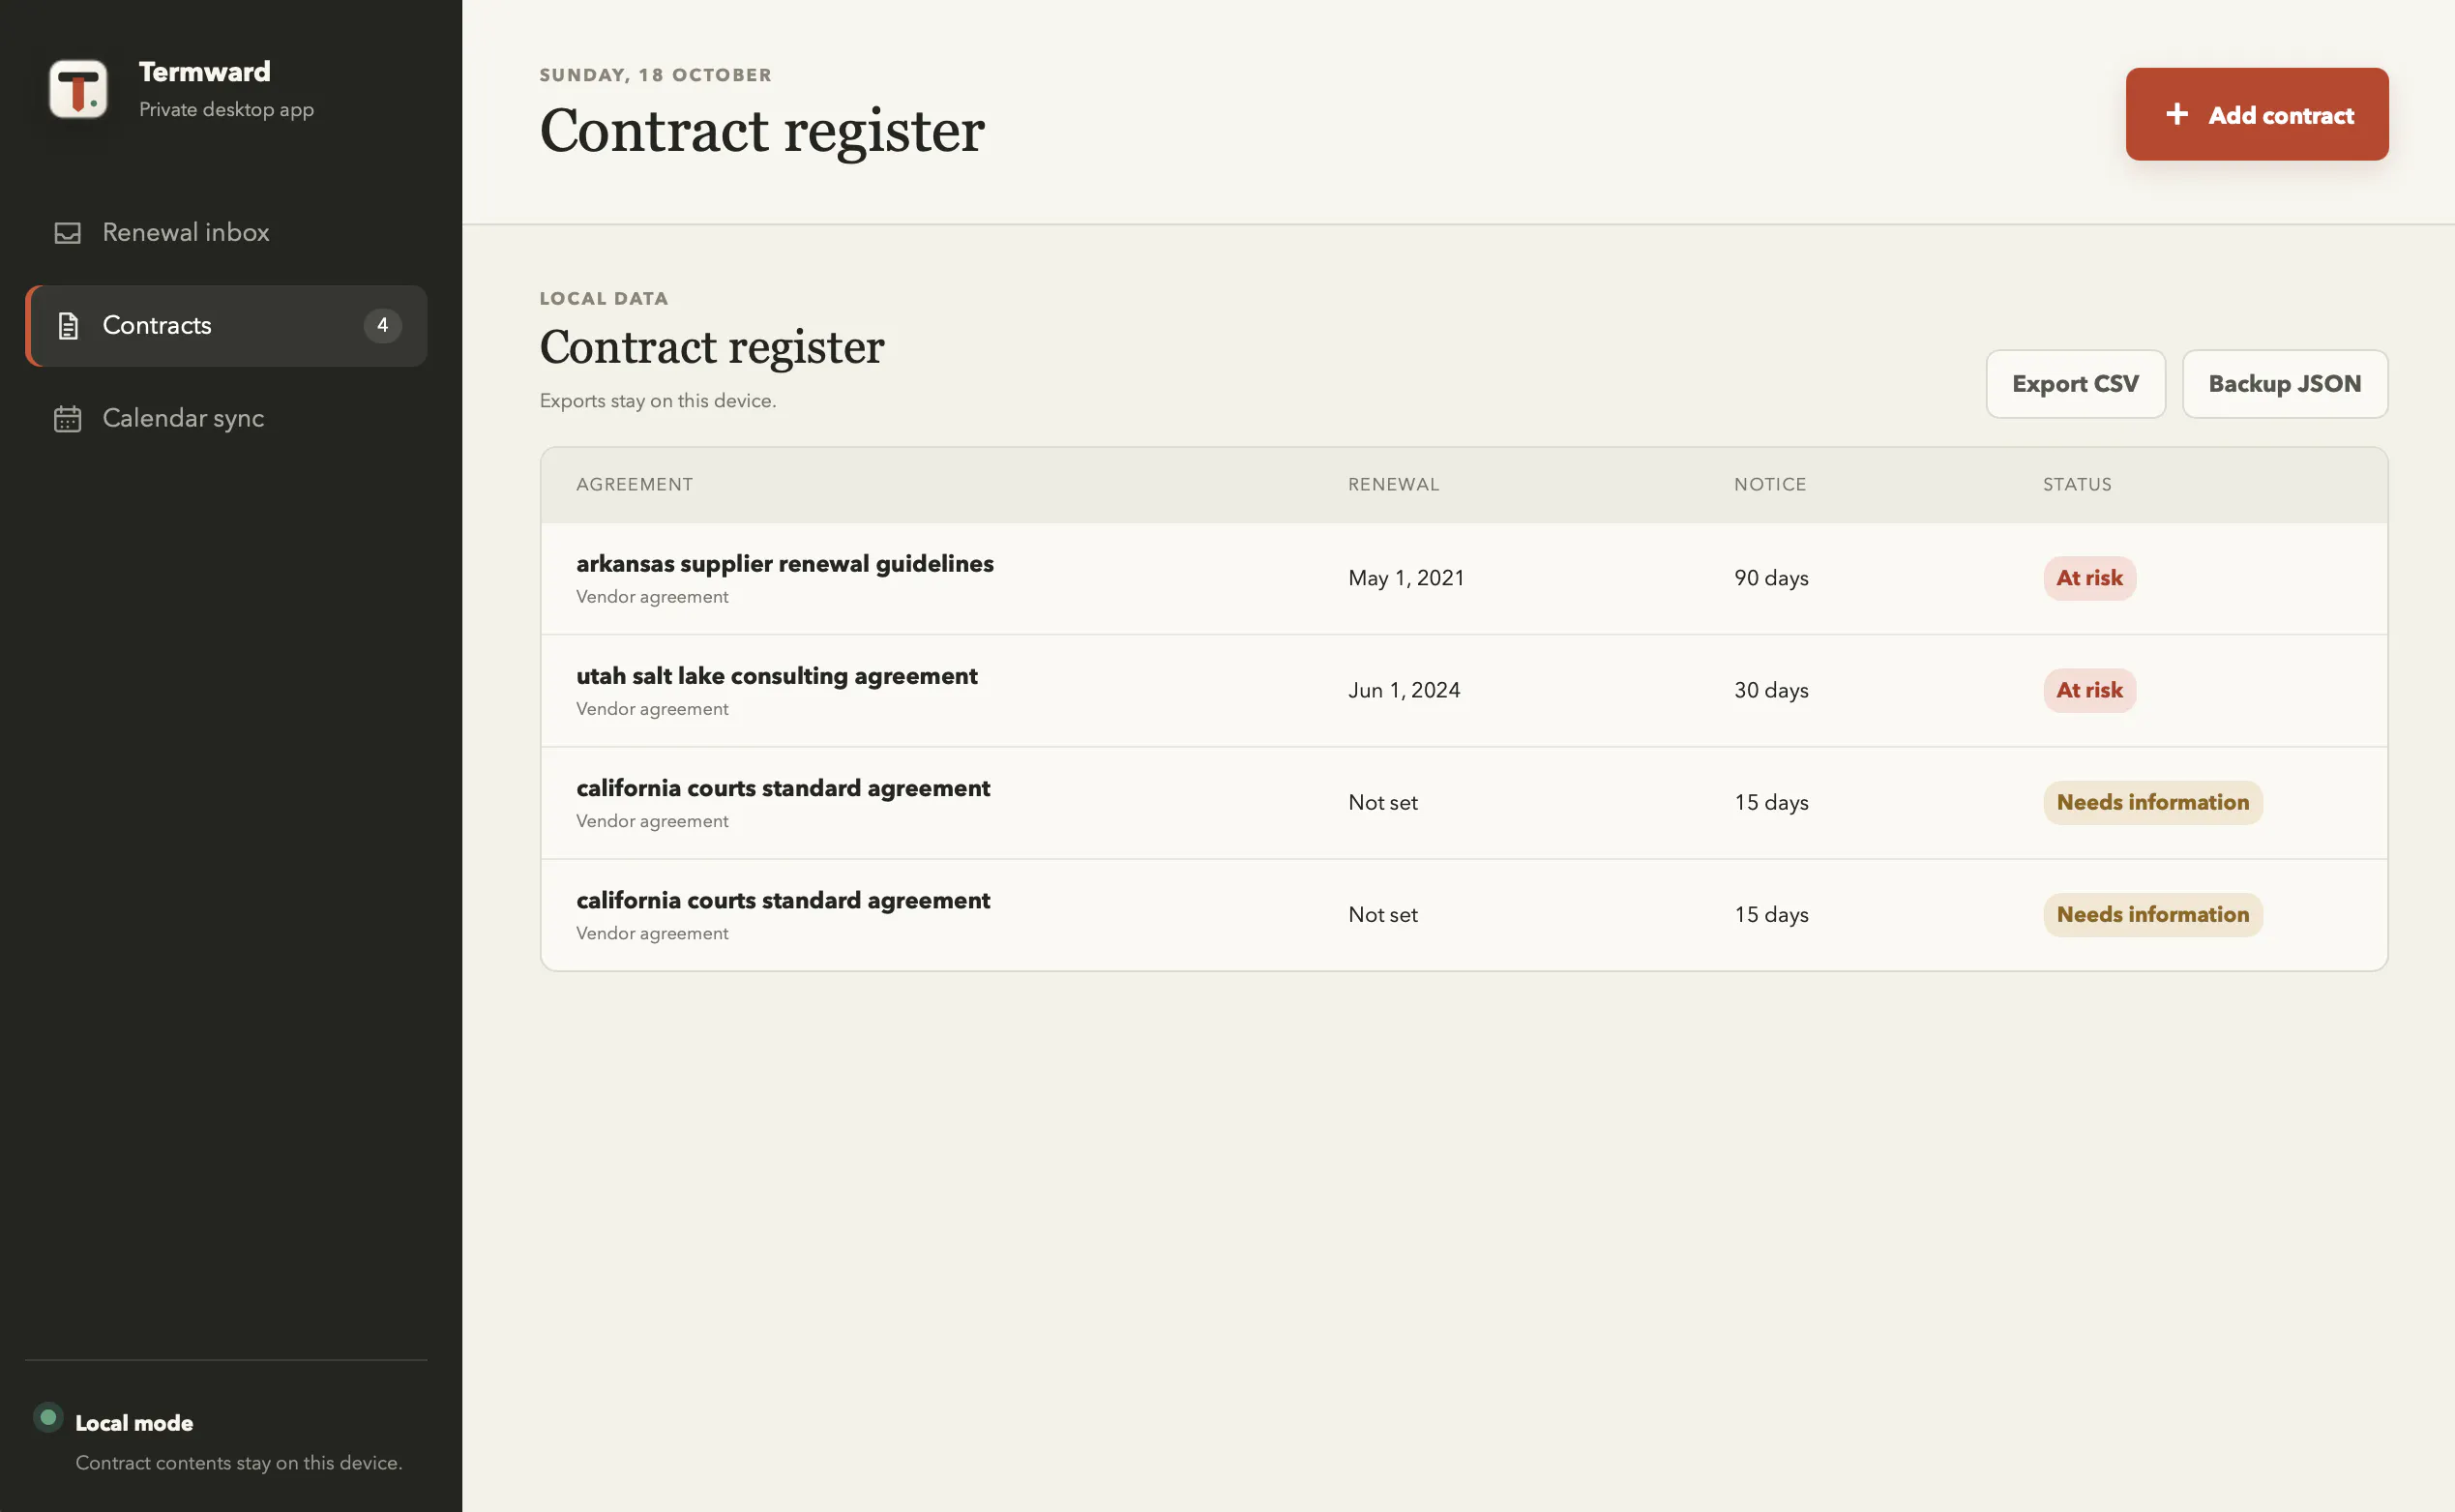Sort by the Renewal column header
This screenshot has width=2455, height=1512.
coord(1393,485)
